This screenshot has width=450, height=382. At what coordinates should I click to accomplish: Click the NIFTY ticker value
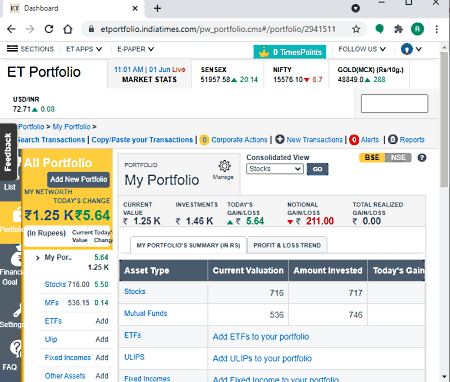[298, 80]
